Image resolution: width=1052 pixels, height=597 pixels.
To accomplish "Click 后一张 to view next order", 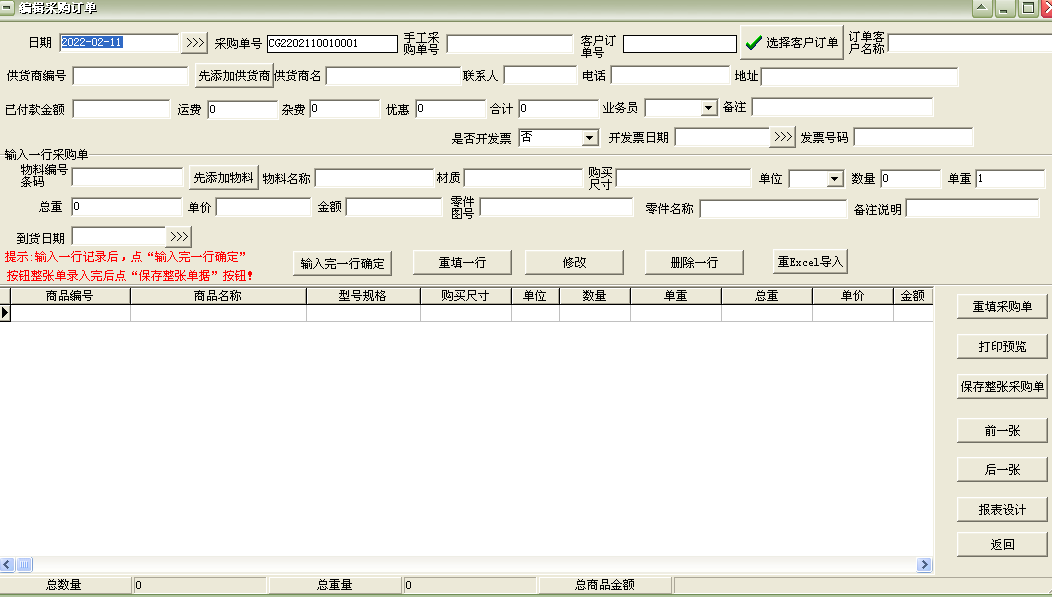I will point(1000,469).
